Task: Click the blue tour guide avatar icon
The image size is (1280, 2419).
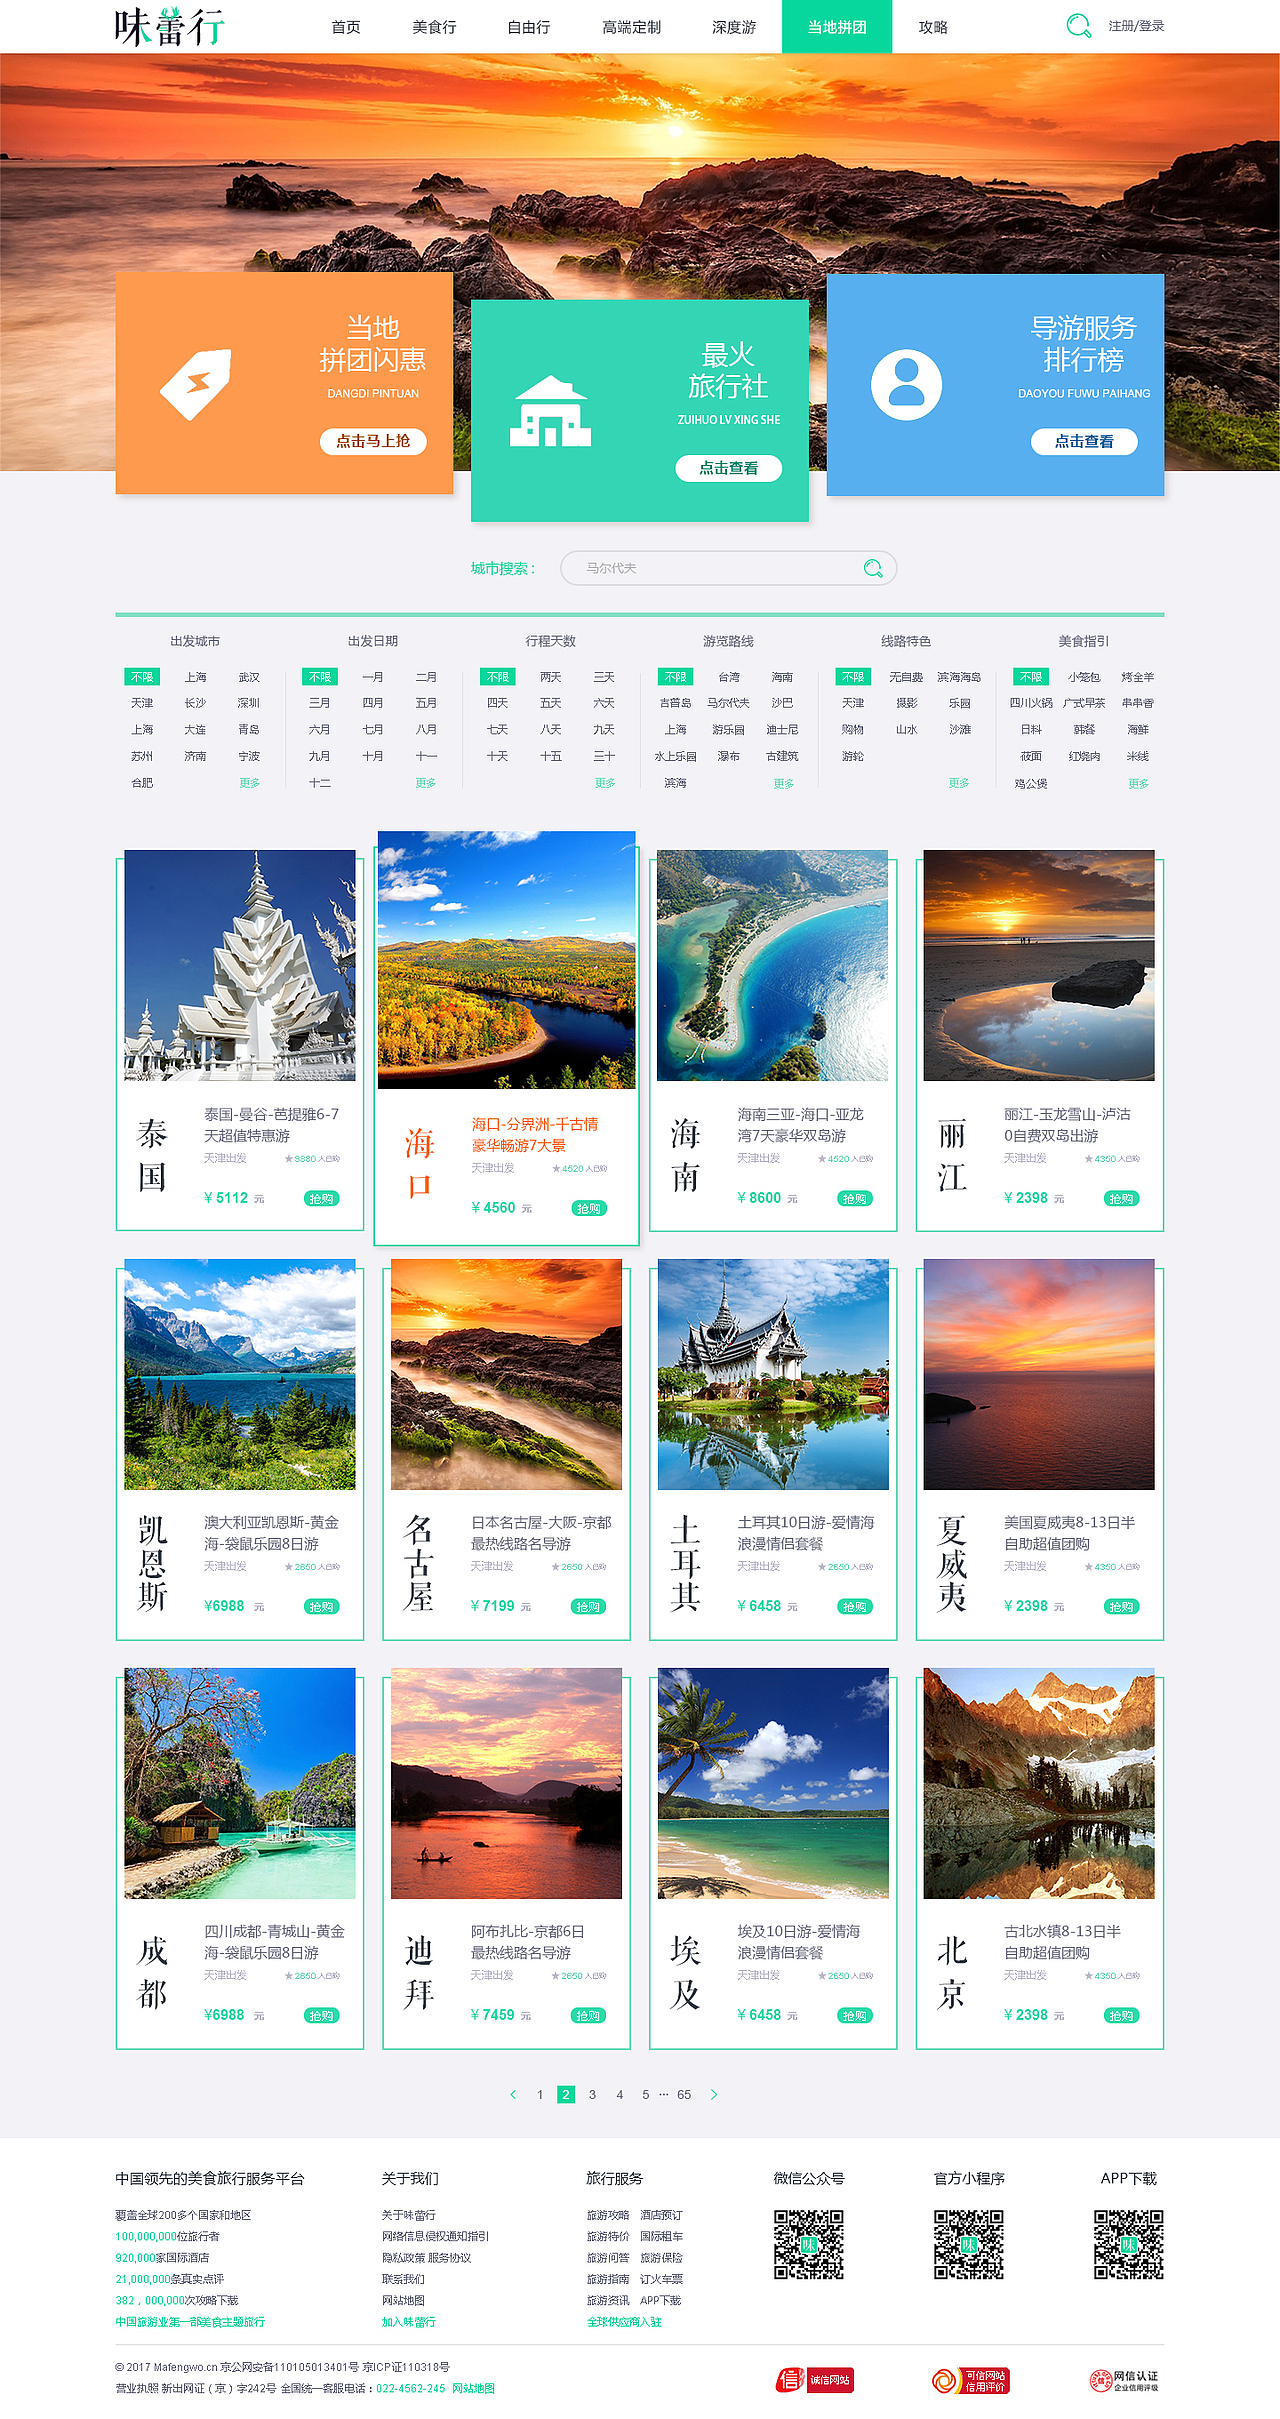Action: tap(906, 385)
